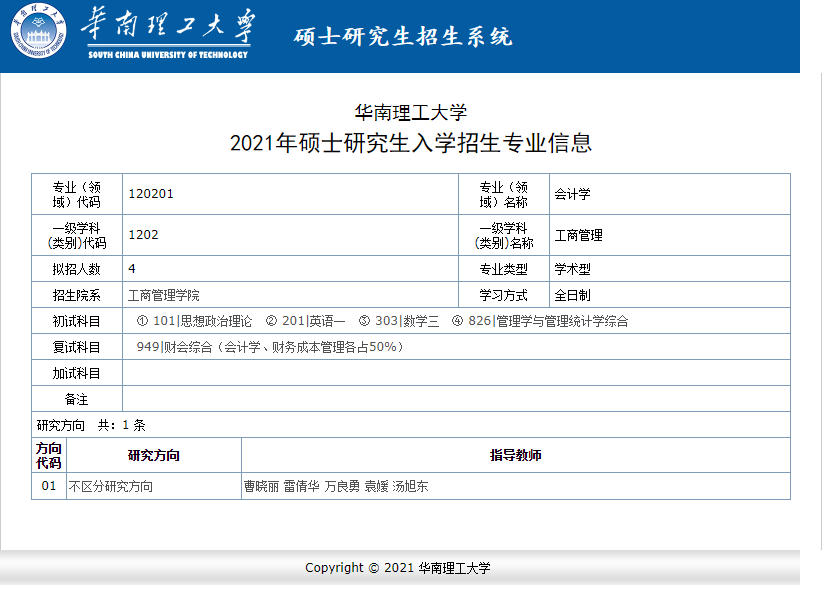
Task: Click the 硕士研究生招生系统 header title
Action: point(403,37)
